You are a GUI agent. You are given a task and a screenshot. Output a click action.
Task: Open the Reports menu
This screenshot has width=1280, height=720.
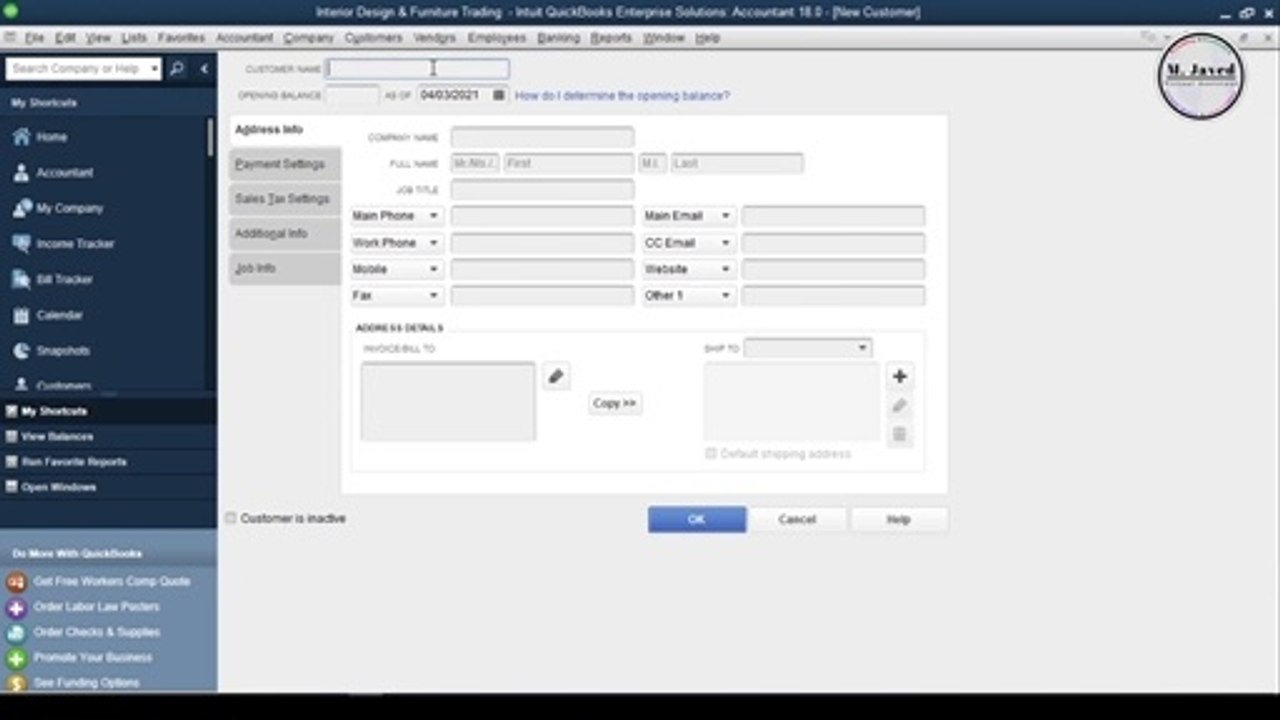(611, 38)
